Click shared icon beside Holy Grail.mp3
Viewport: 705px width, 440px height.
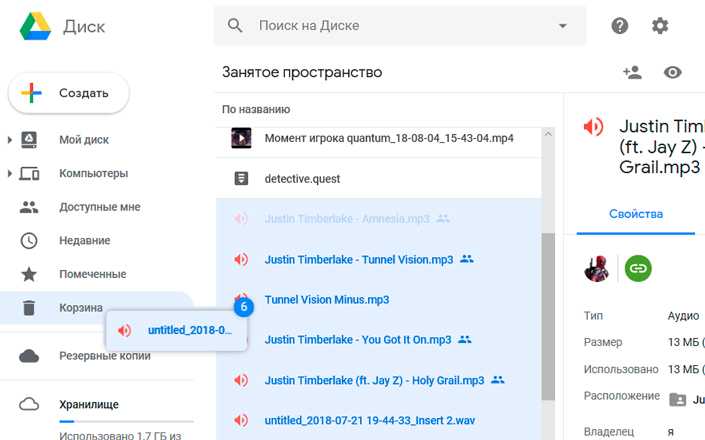498,380
